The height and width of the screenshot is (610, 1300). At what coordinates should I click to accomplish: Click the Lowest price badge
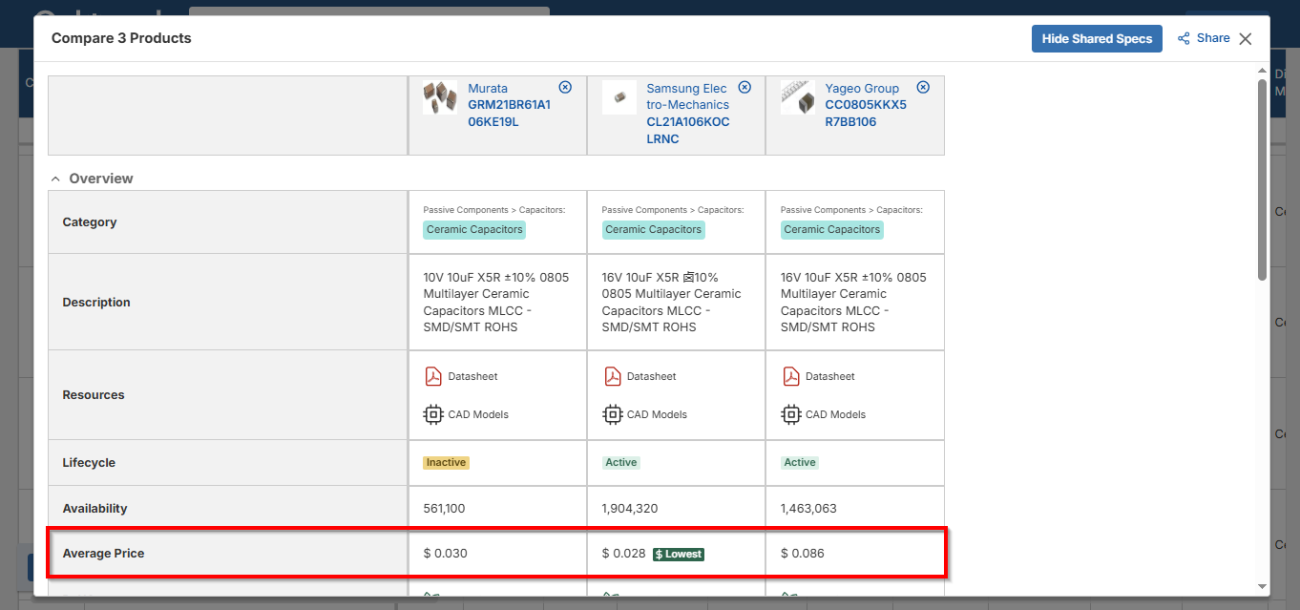click(x=678, y=554)
